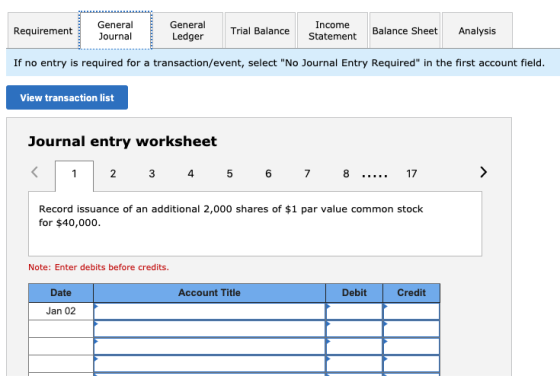Go to the Income Statement tab
Image resolution: width=560 pixels, height=379 pixels.
(x=332, y=31)
